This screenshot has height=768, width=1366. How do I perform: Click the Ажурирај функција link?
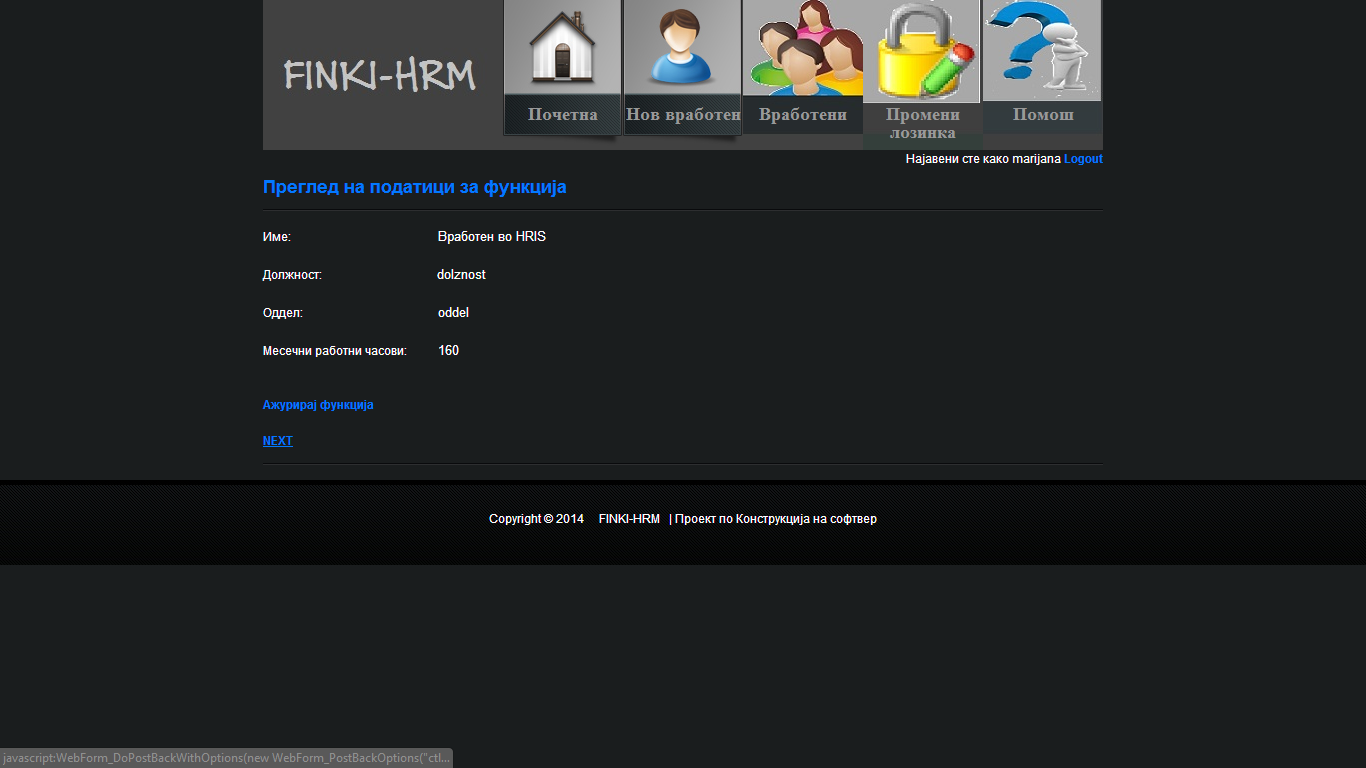point(318,405)
